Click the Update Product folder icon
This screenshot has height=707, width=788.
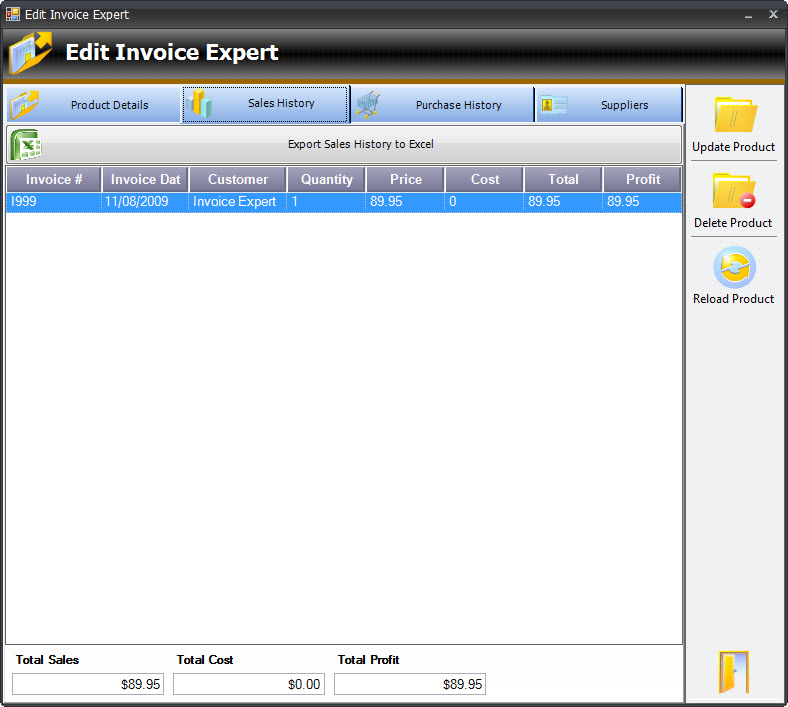pos(735,115)
